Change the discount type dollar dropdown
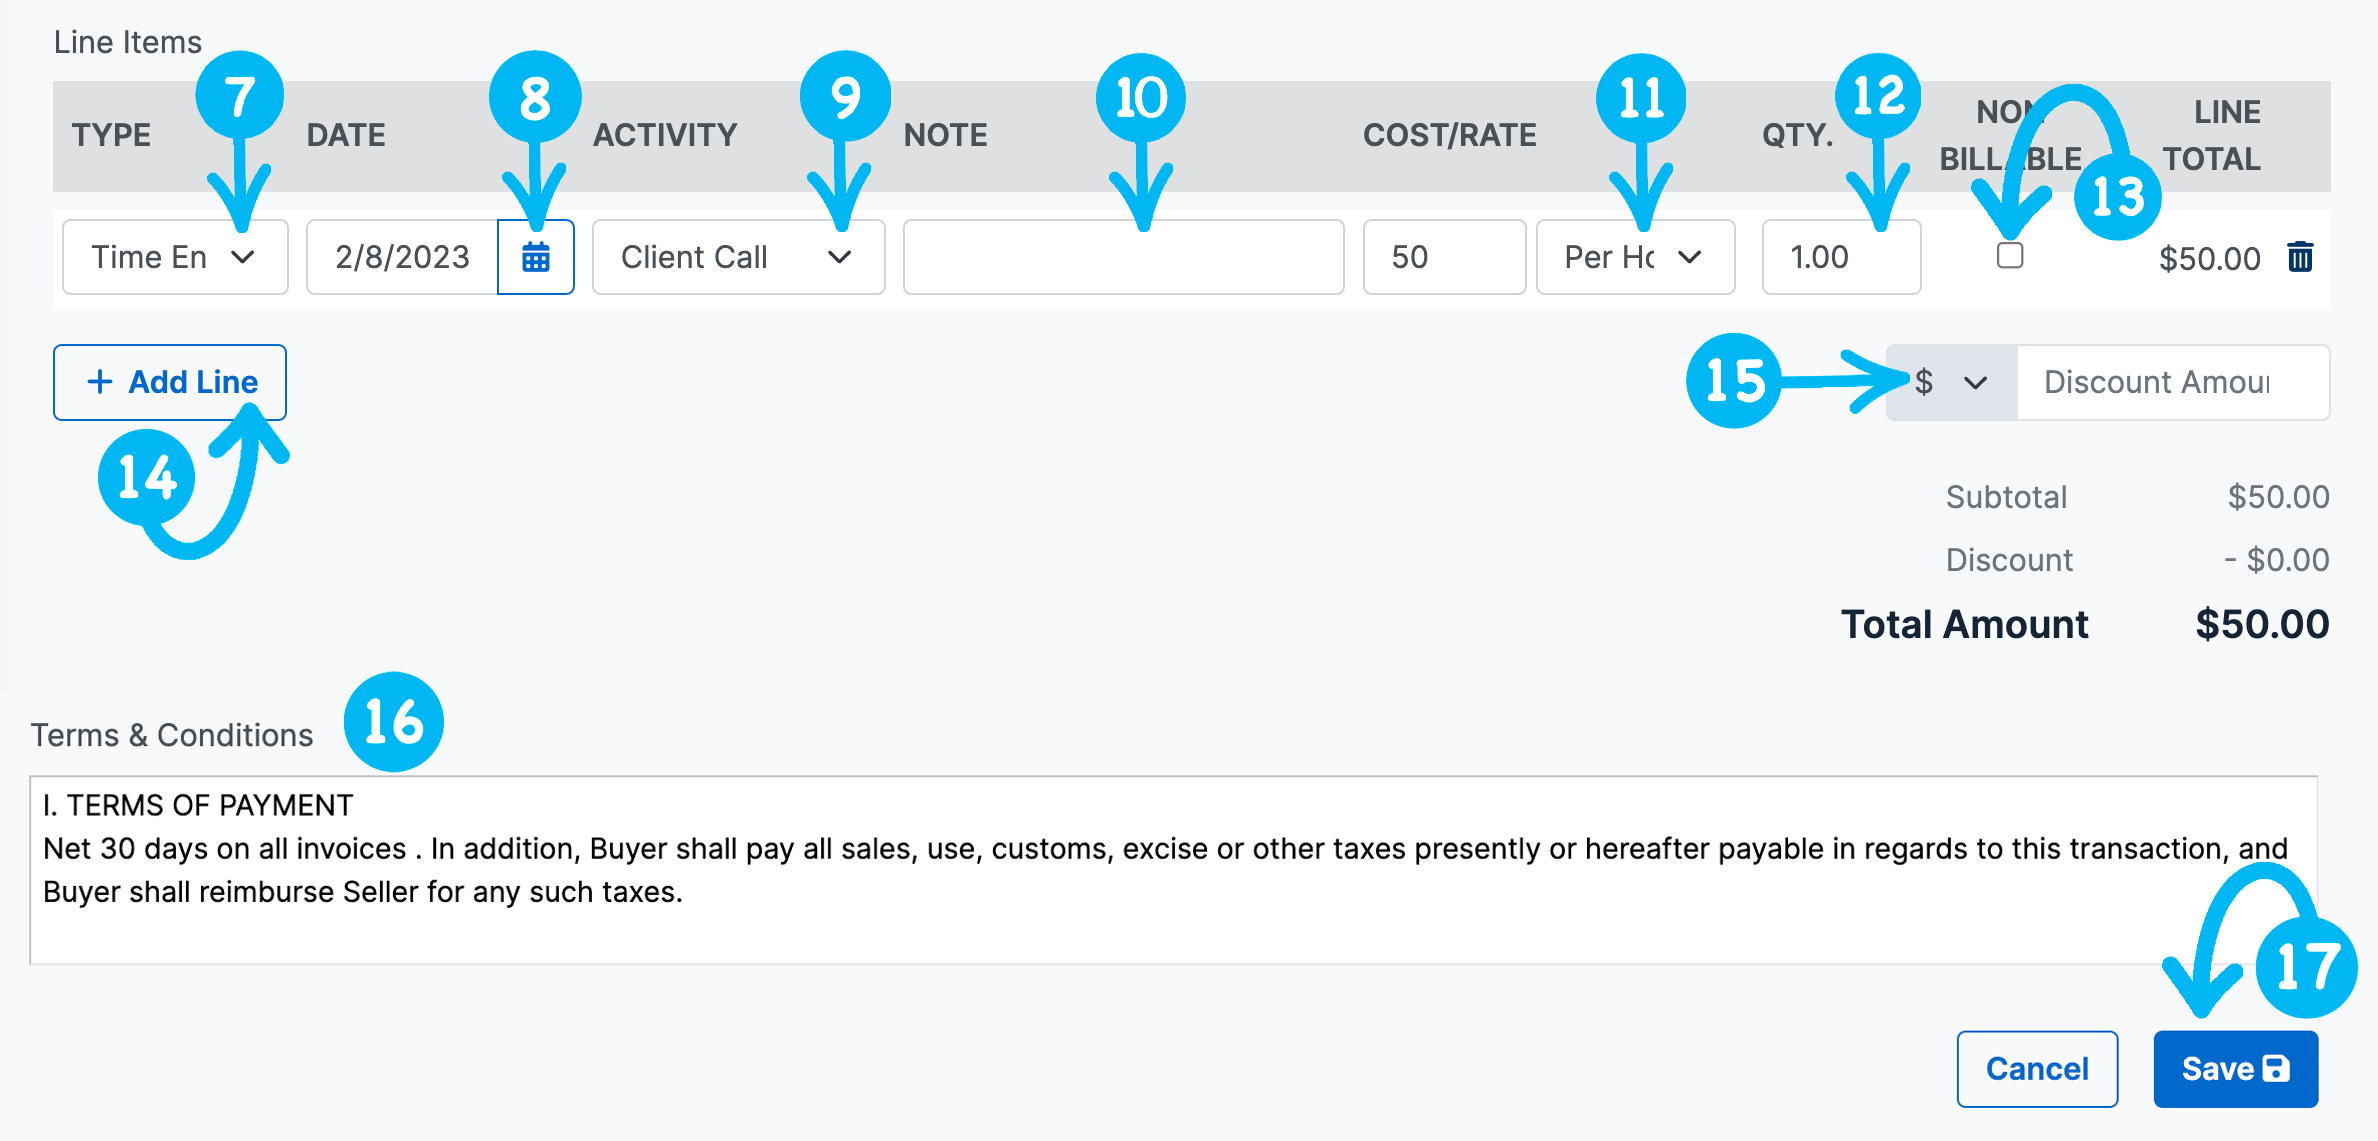 point(1950,382)
